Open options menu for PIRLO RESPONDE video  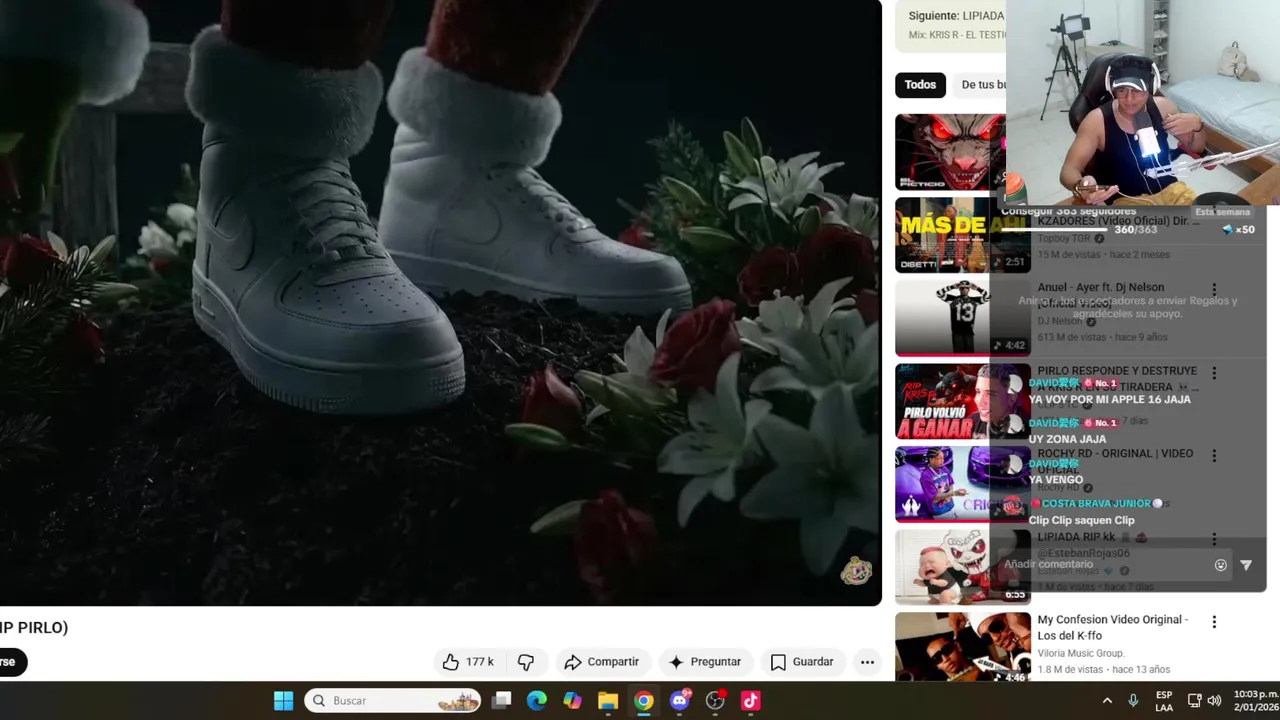click(x=1214, y=373)
